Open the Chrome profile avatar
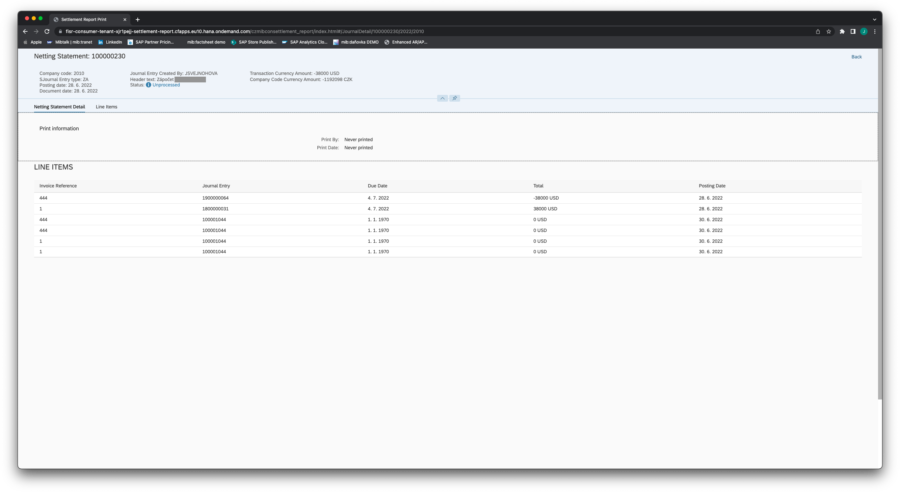Image resolution: width=900 pixels, height=492 pixels. click(x=864, y=31)
